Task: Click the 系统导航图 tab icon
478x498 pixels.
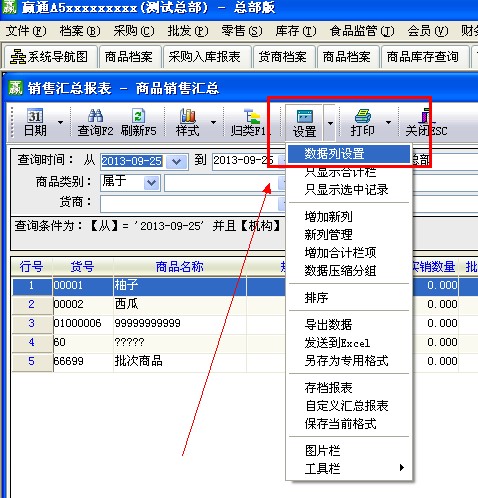Action: coord(18,57)
